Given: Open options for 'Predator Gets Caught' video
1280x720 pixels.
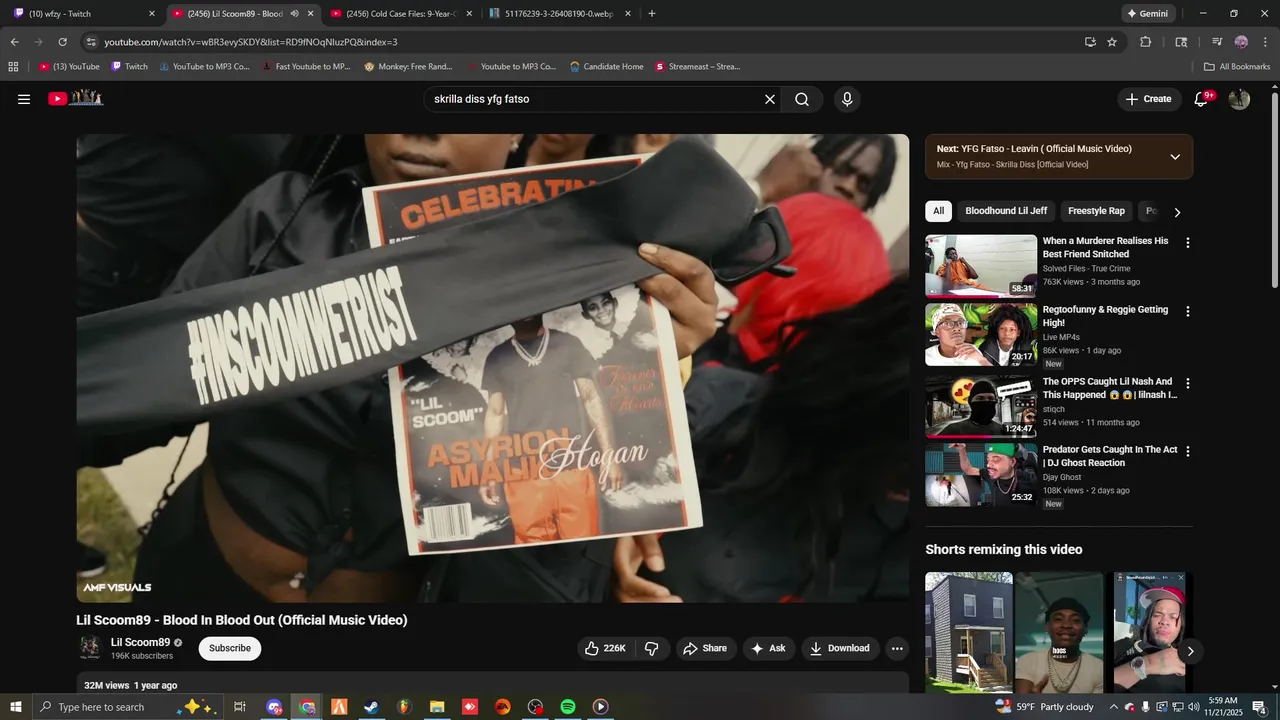Looking at the screenshot, I should (1188, 452).
